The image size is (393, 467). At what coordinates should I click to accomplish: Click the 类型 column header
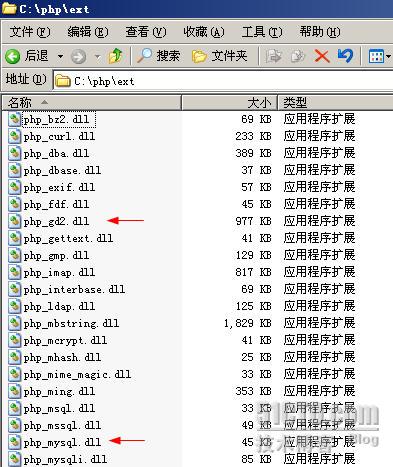(x=335, y=103)
